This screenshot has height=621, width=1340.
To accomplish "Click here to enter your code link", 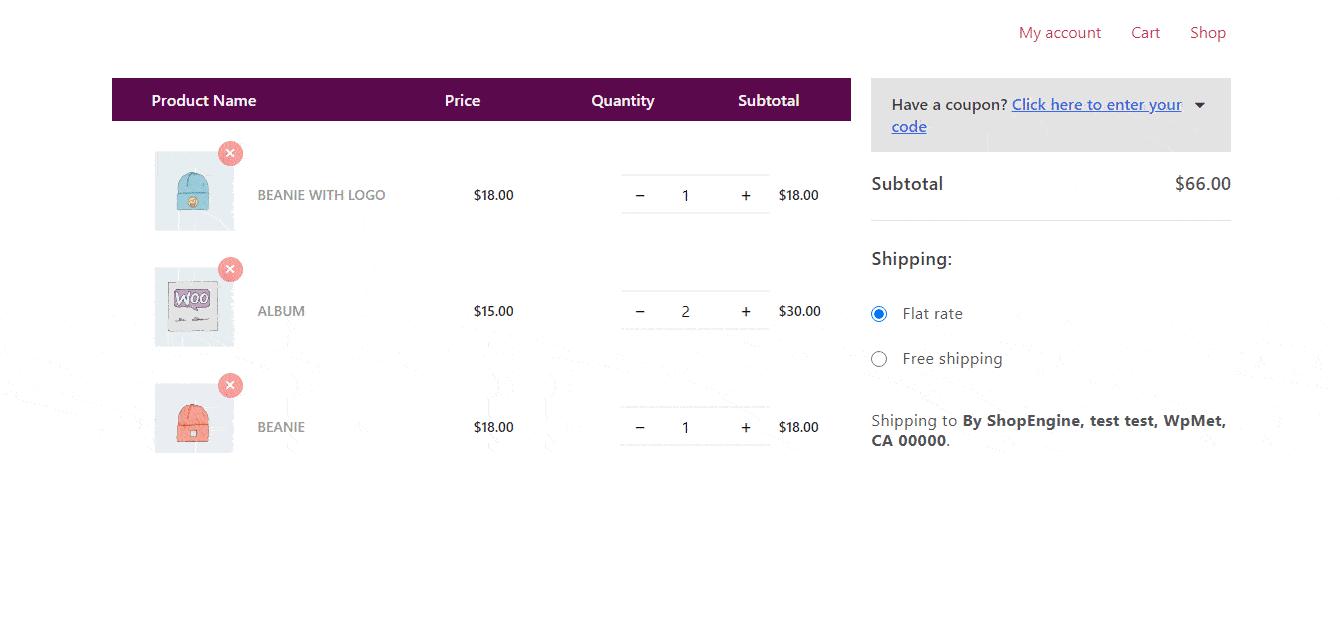I will point(1037,115).
